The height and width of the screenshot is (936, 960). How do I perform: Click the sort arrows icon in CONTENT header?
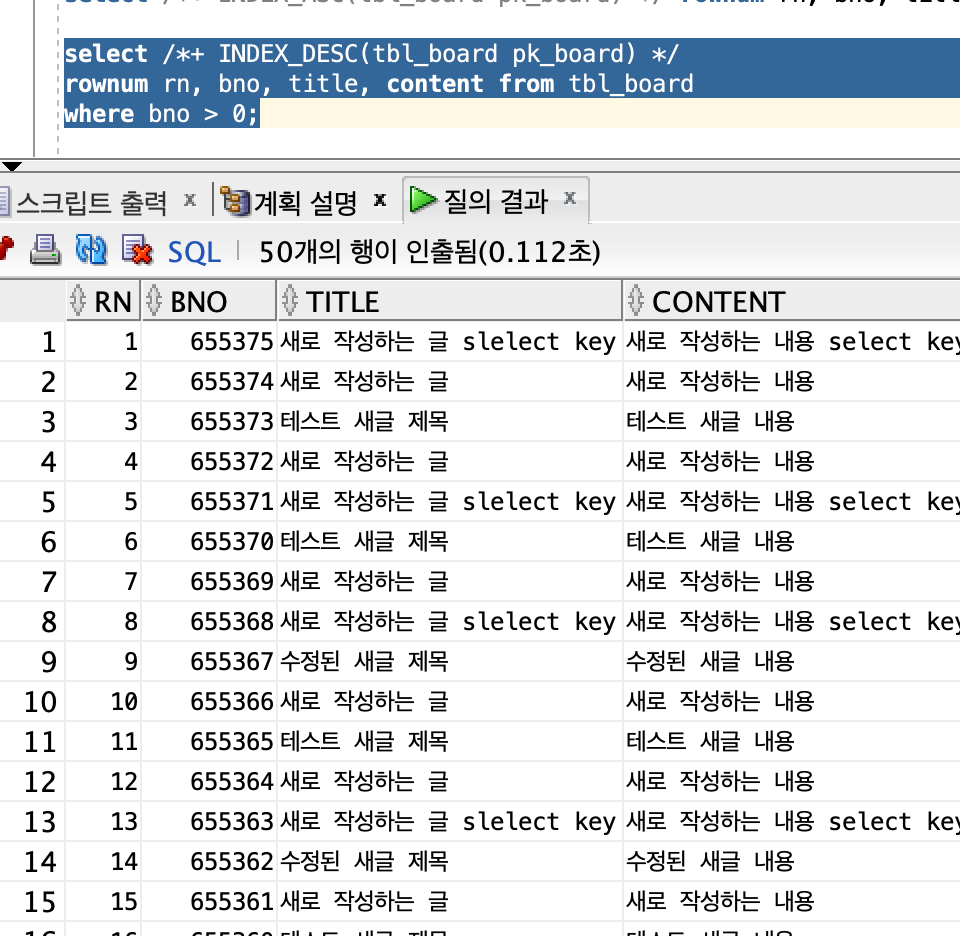(636, 301)
